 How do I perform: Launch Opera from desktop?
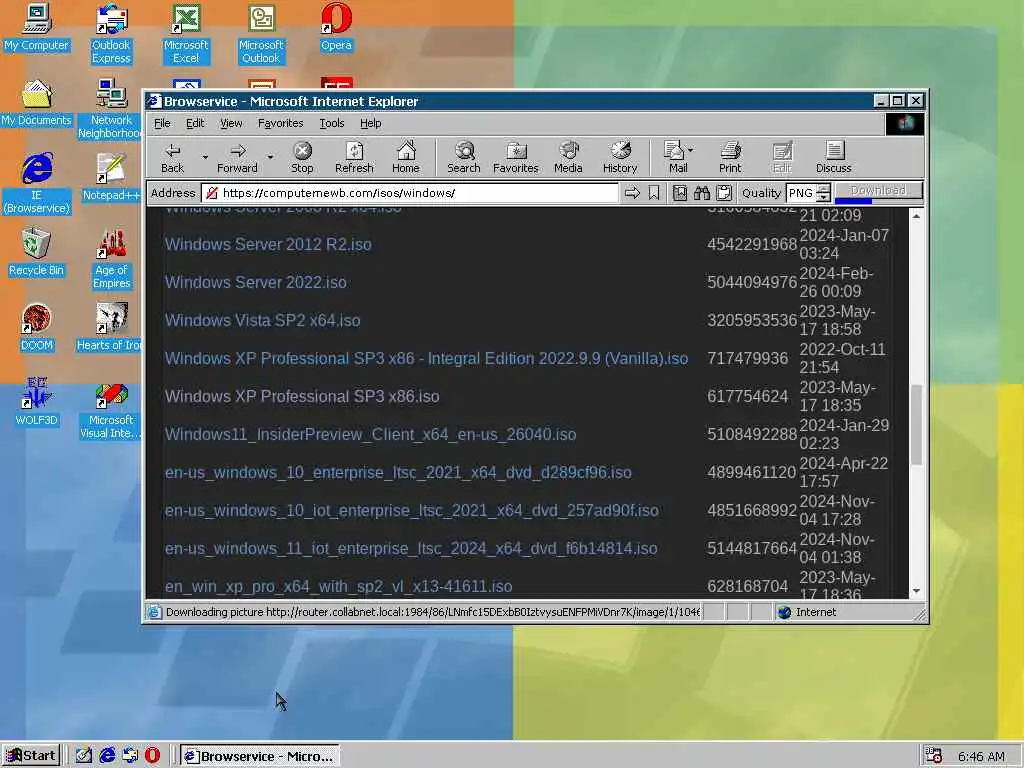336,27
